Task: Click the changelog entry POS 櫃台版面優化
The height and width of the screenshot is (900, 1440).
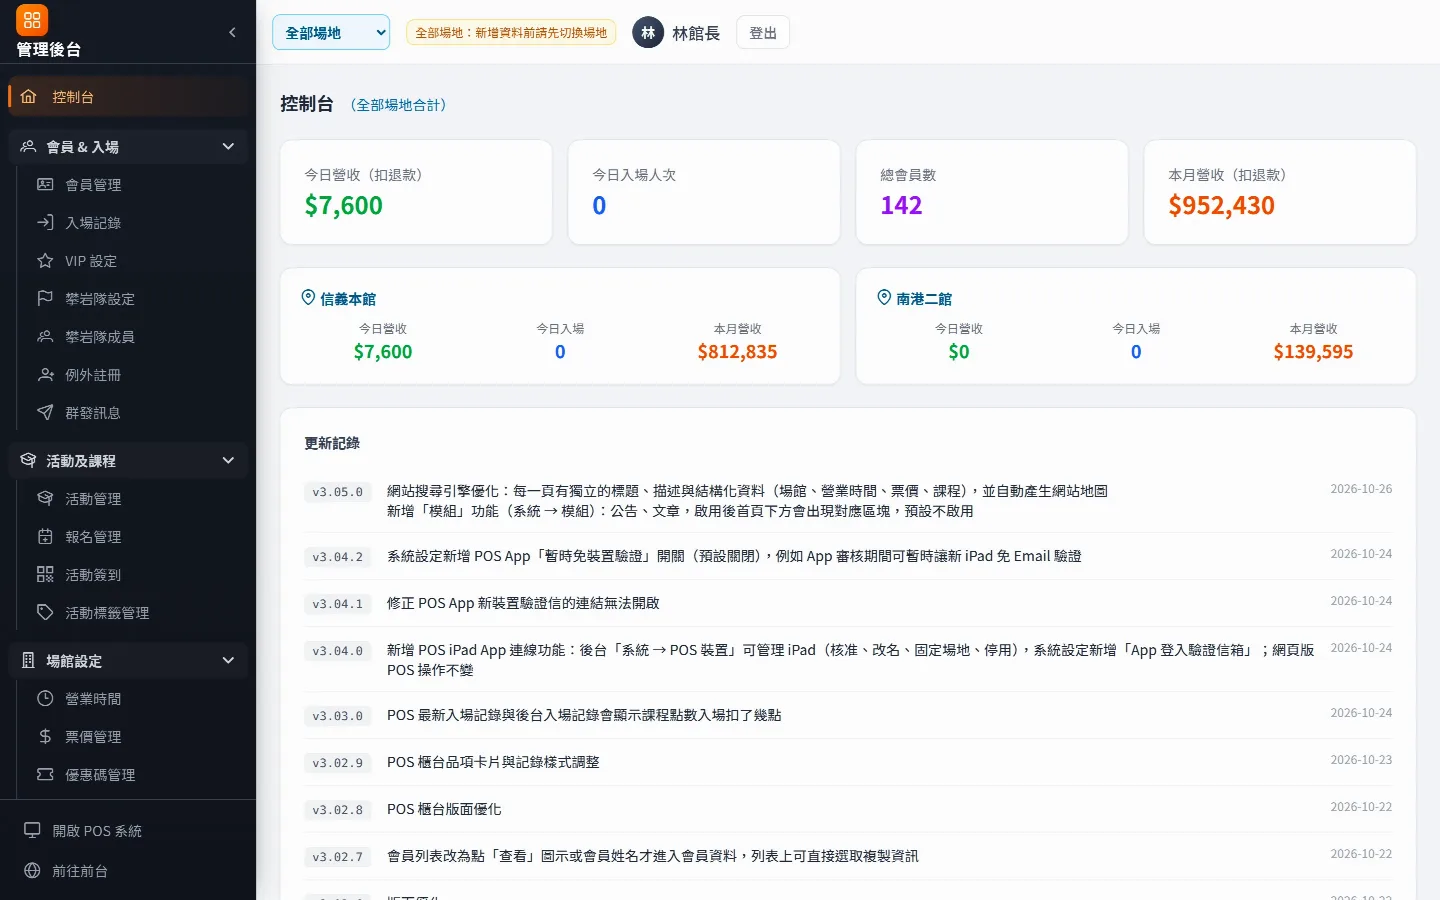Action: click(x=444, y=809)
